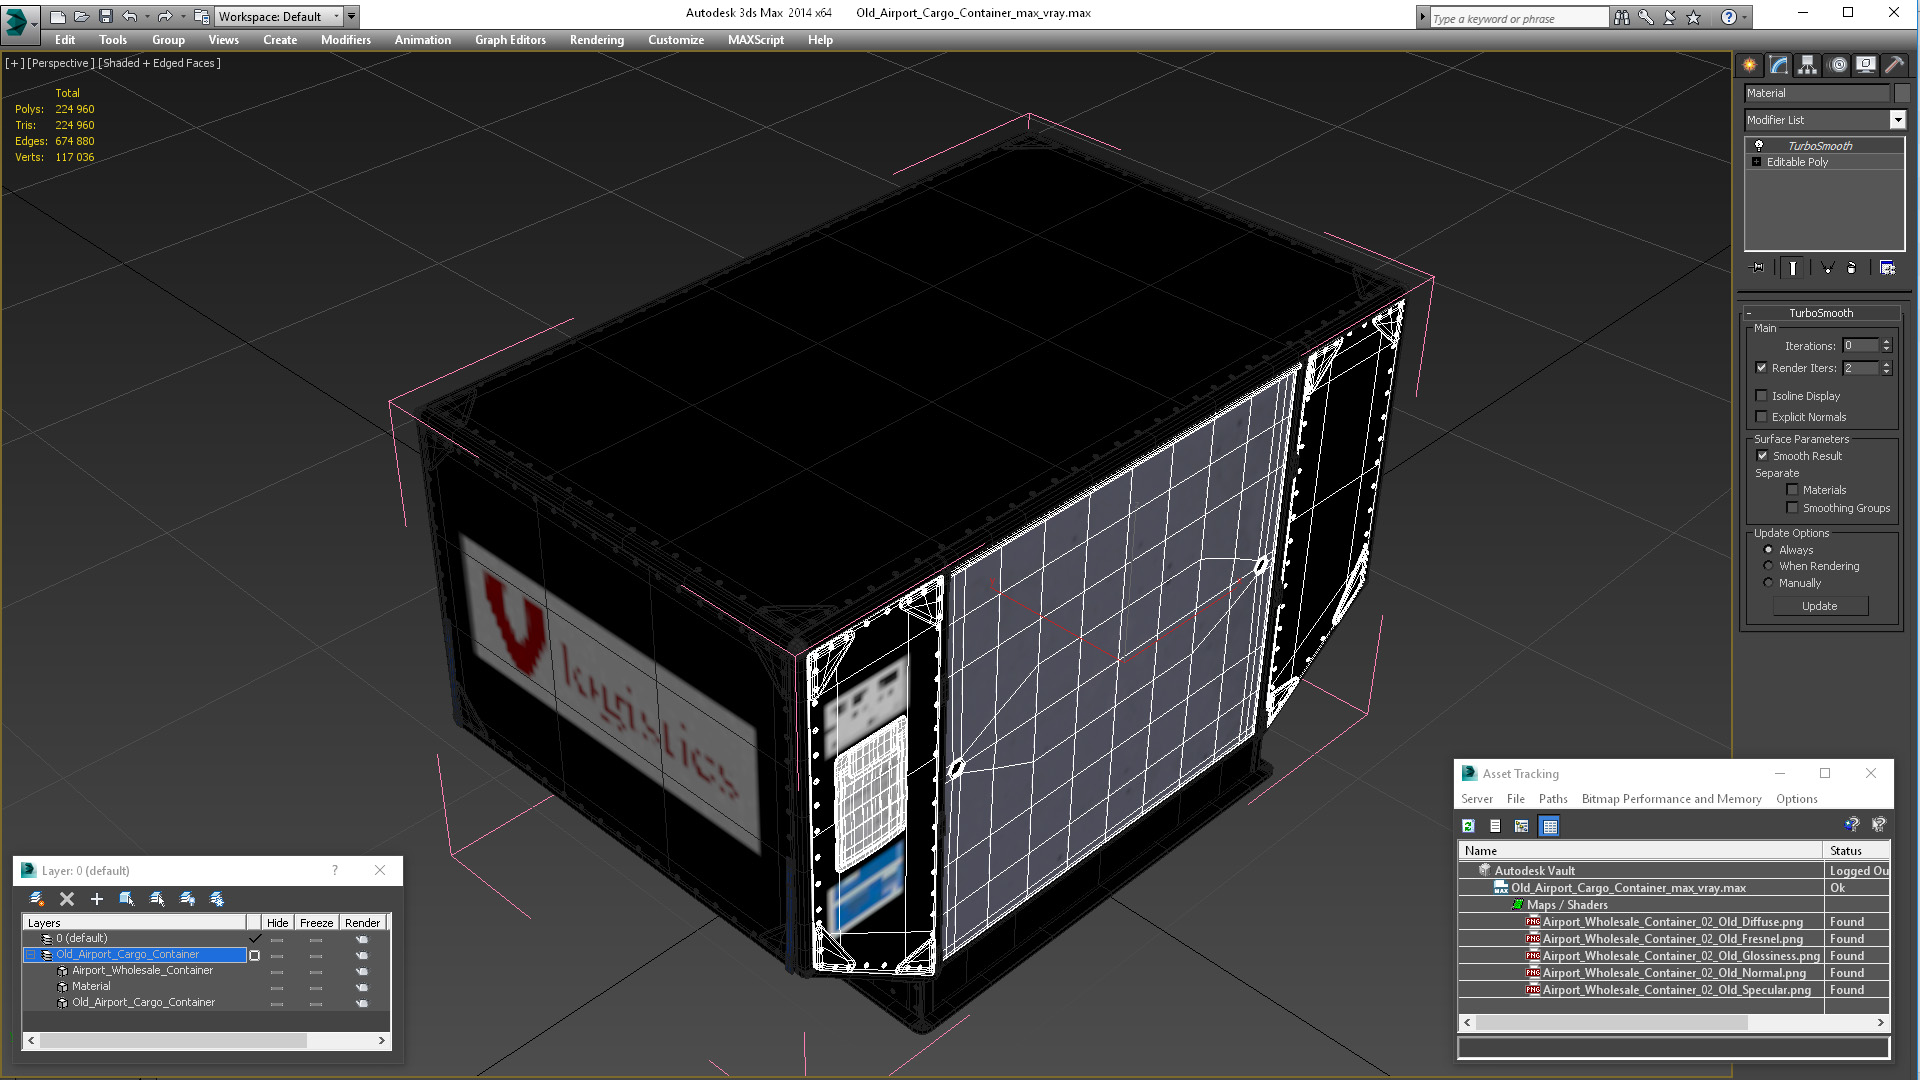
Task: Add selected objects to layer plus icon
Action: (x=97, y=899)
